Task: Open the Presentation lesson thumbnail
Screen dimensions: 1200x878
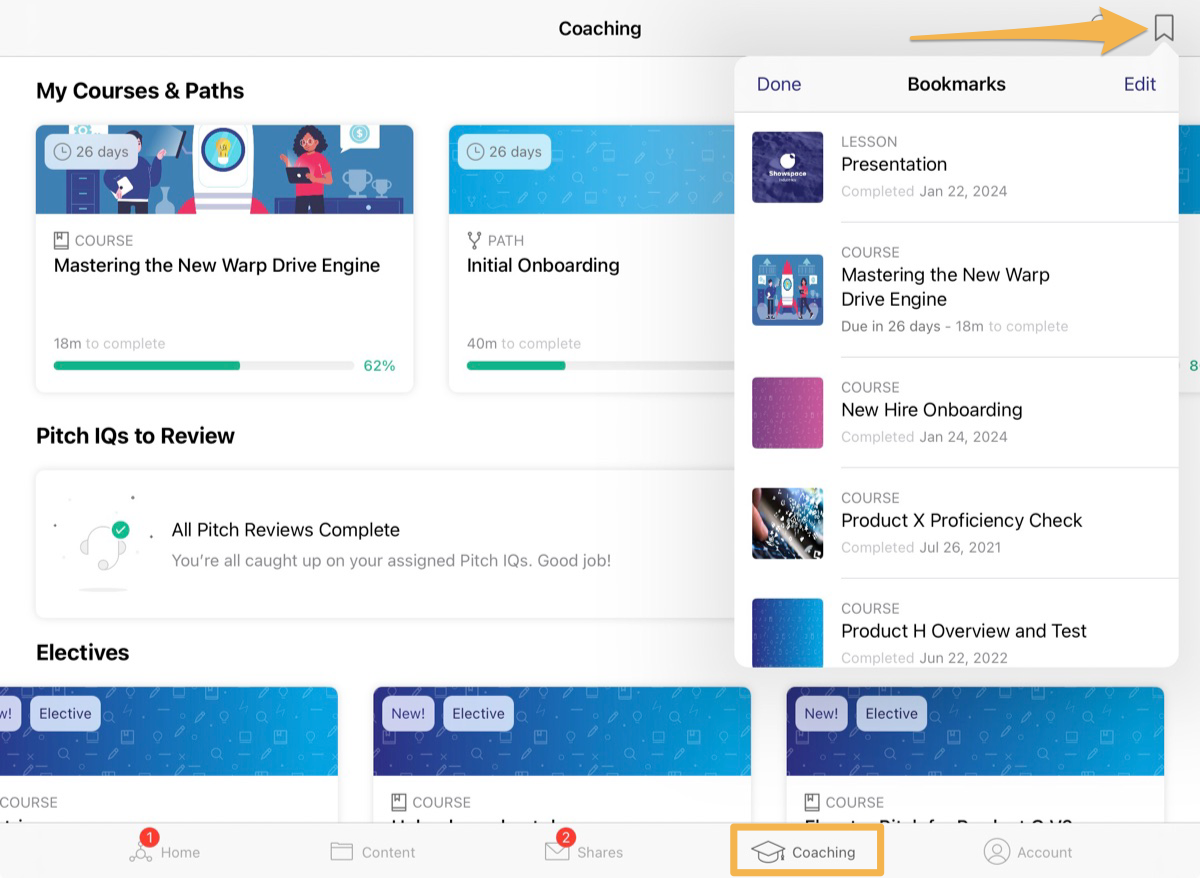Action: pos(787,166)
